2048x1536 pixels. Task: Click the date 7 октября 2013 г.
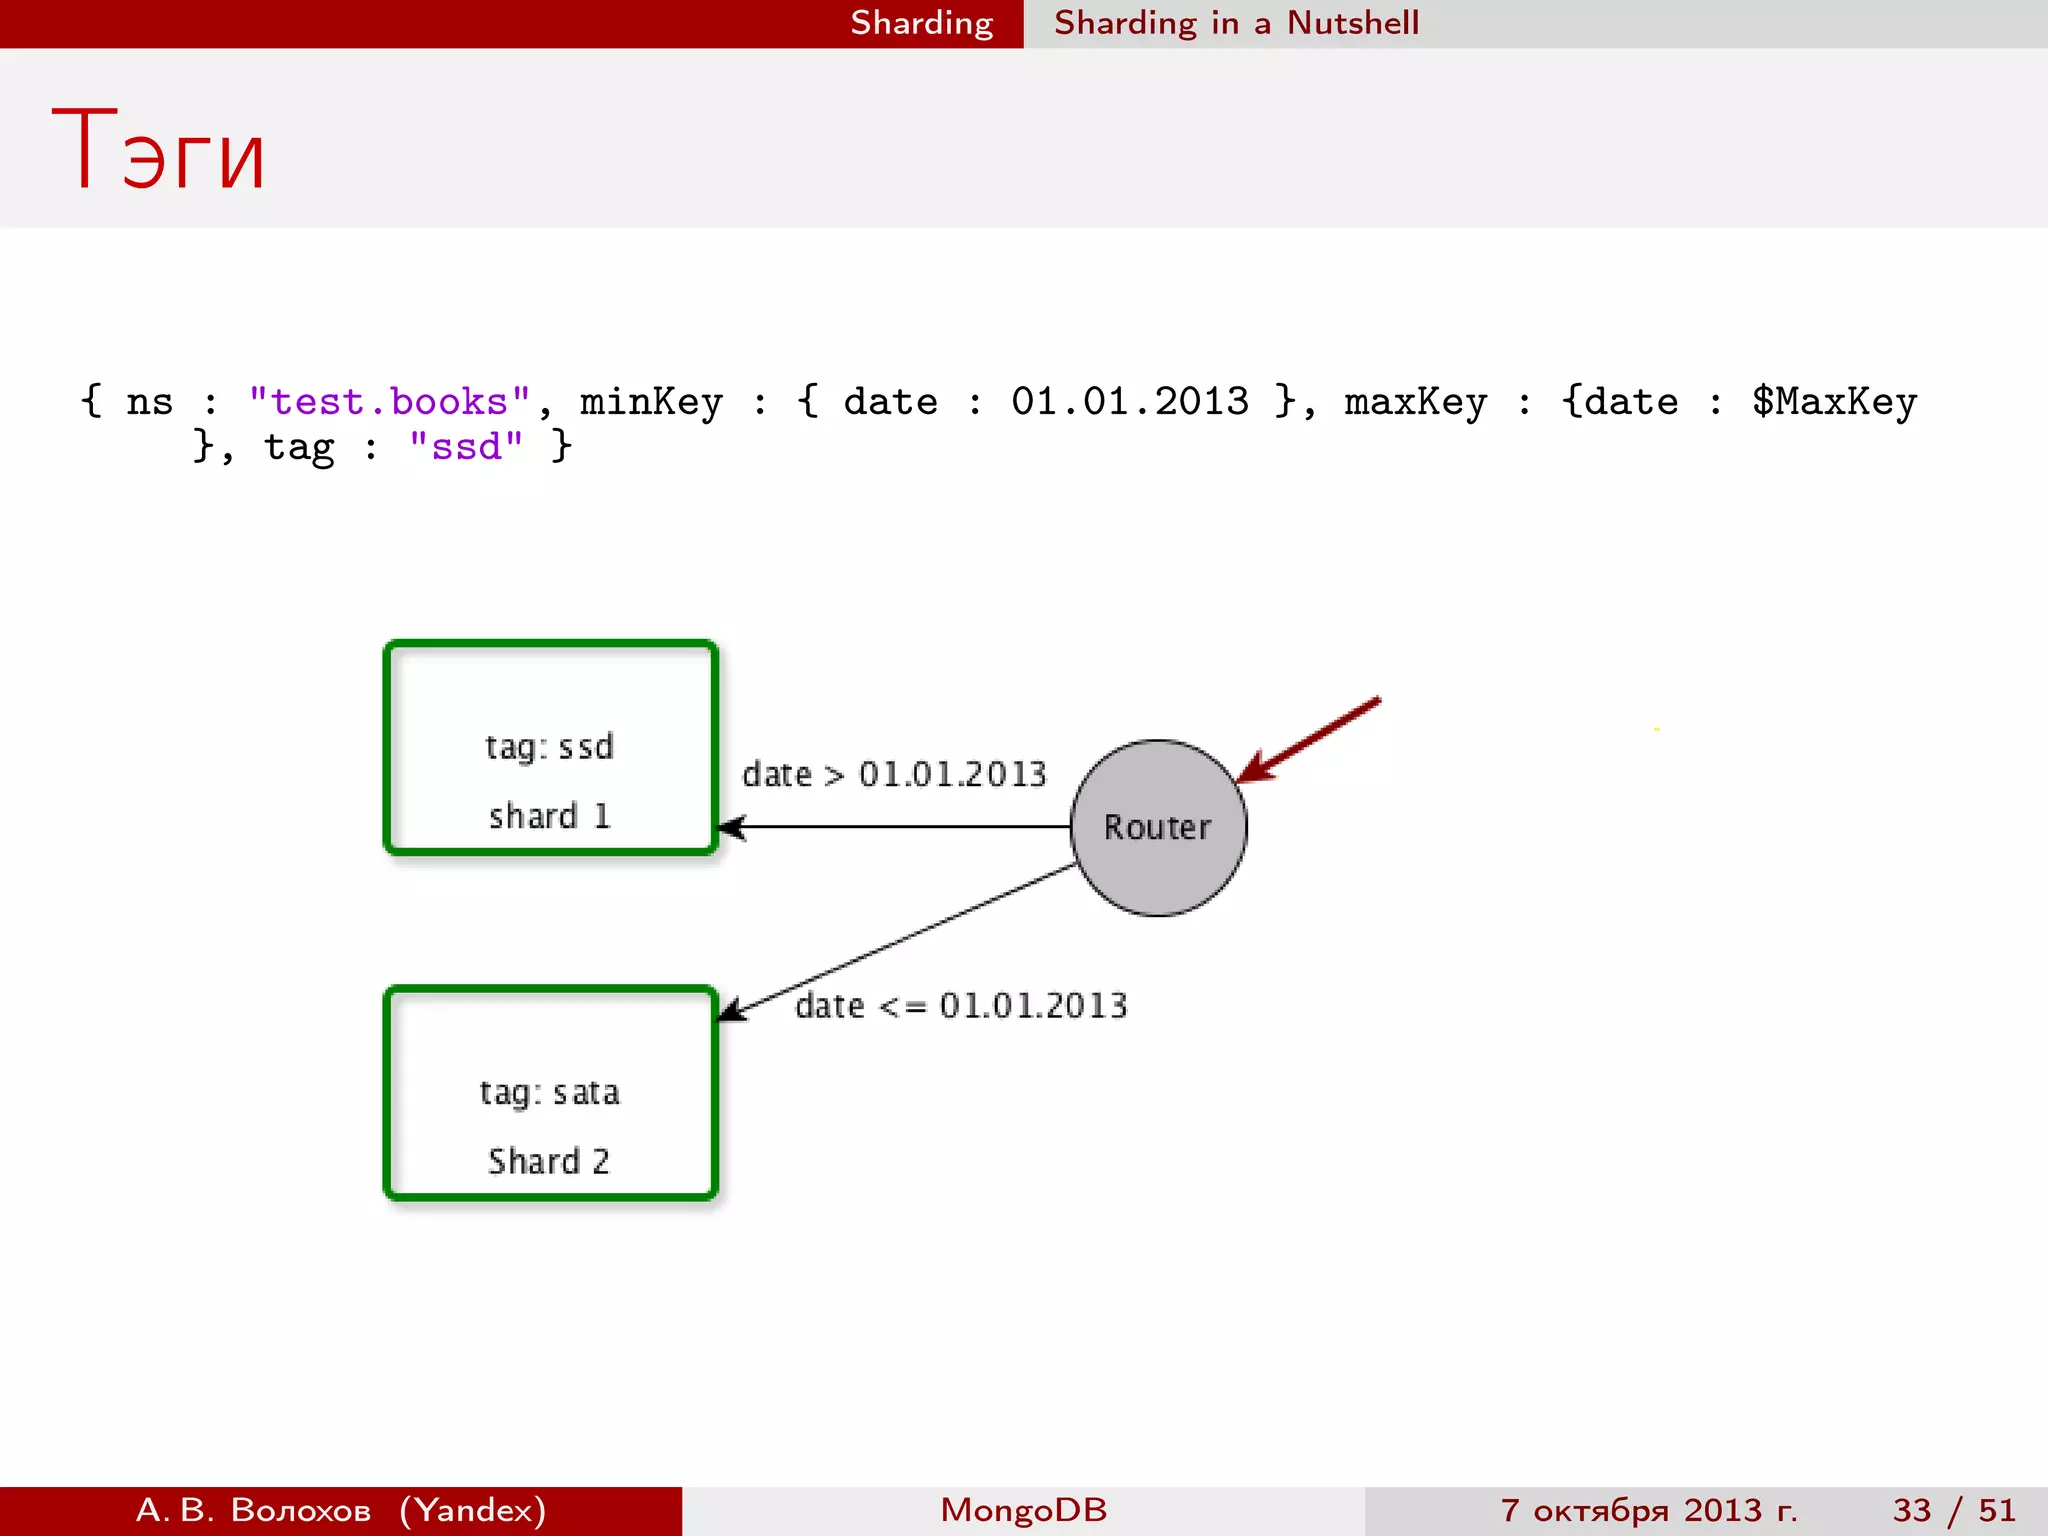pos(1649,1510)
